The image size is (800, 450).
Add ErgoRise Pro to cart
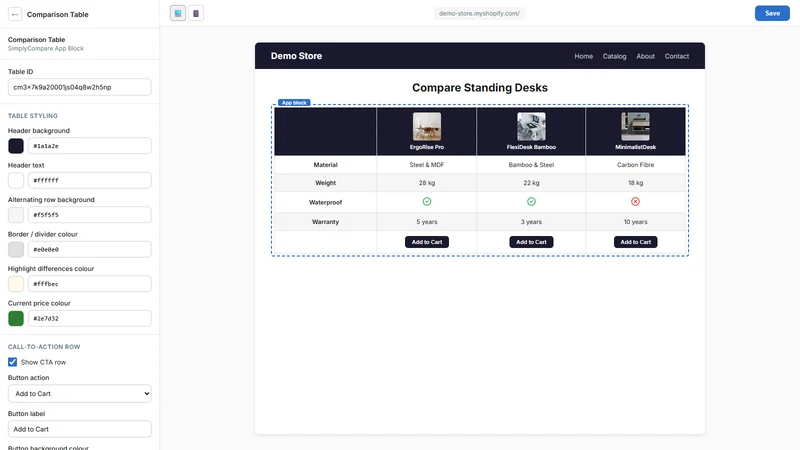[427, 242]
